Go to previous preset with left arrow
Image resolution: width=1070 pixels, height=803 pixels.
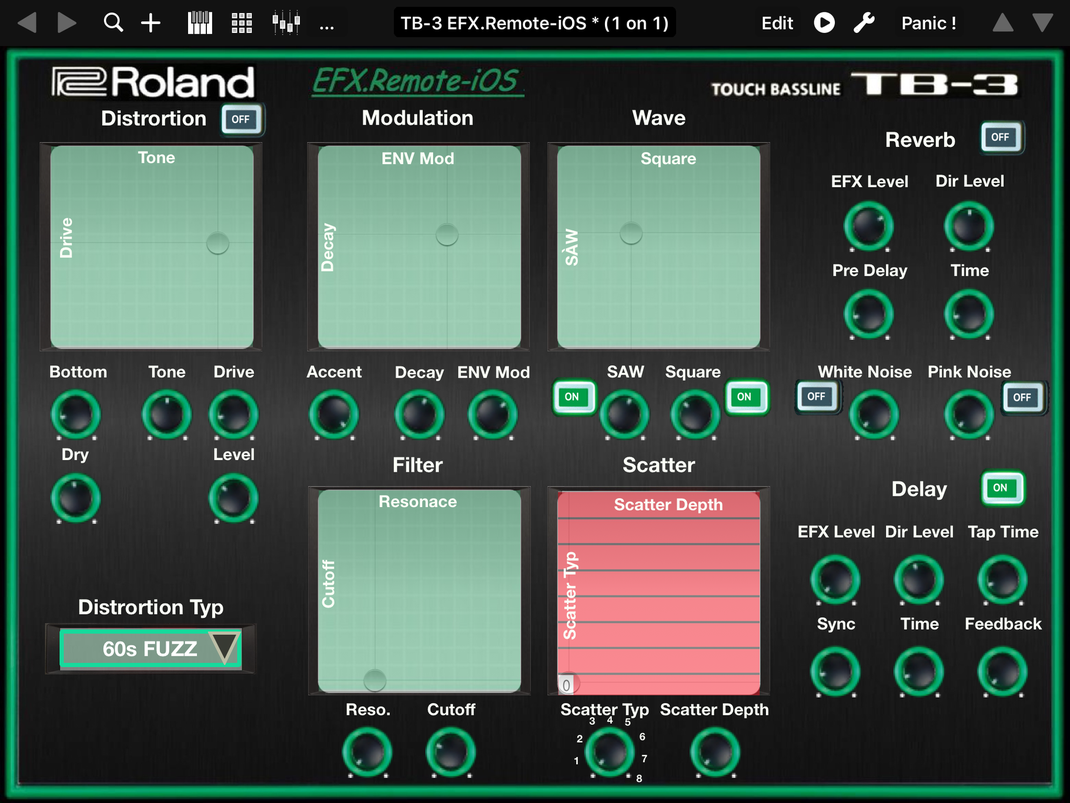(27, 23)
